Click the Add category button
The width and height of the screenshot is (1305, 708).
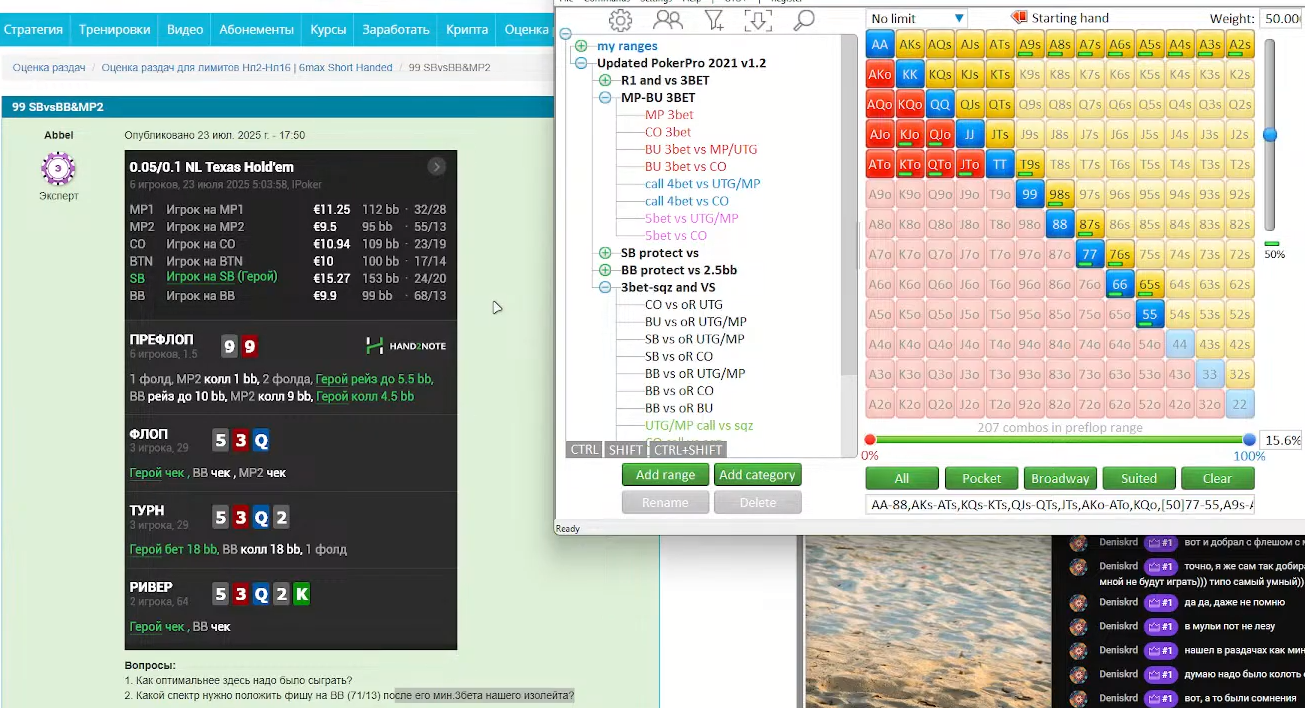click(757, 475)
